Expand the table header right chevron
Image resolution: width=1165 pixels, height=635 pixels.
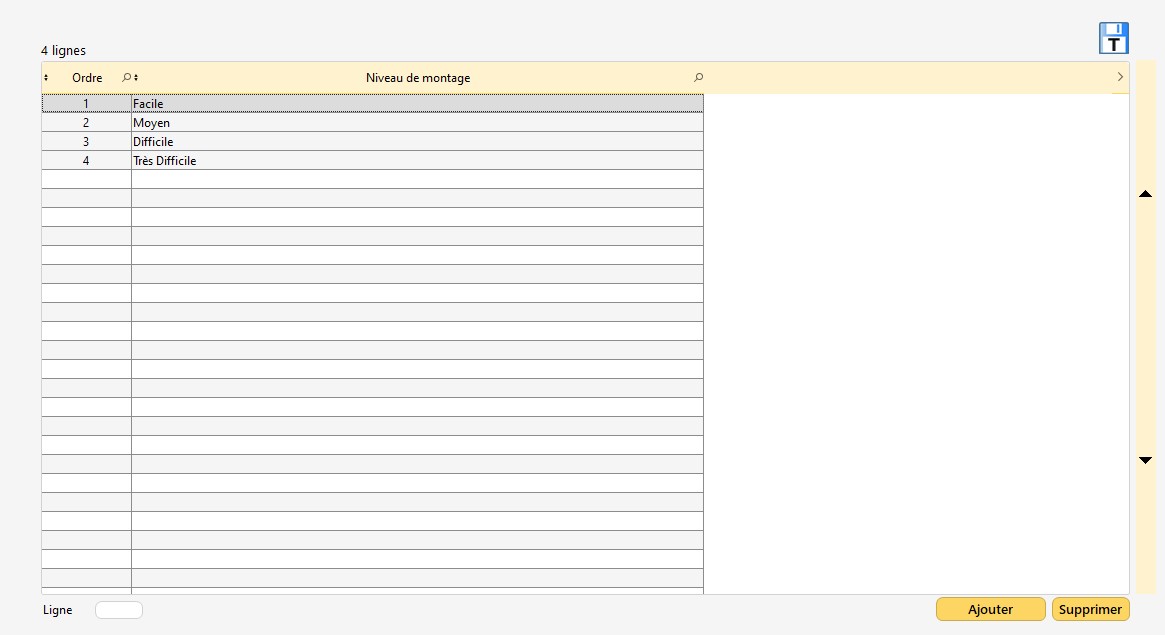[x=1119, y=77]
